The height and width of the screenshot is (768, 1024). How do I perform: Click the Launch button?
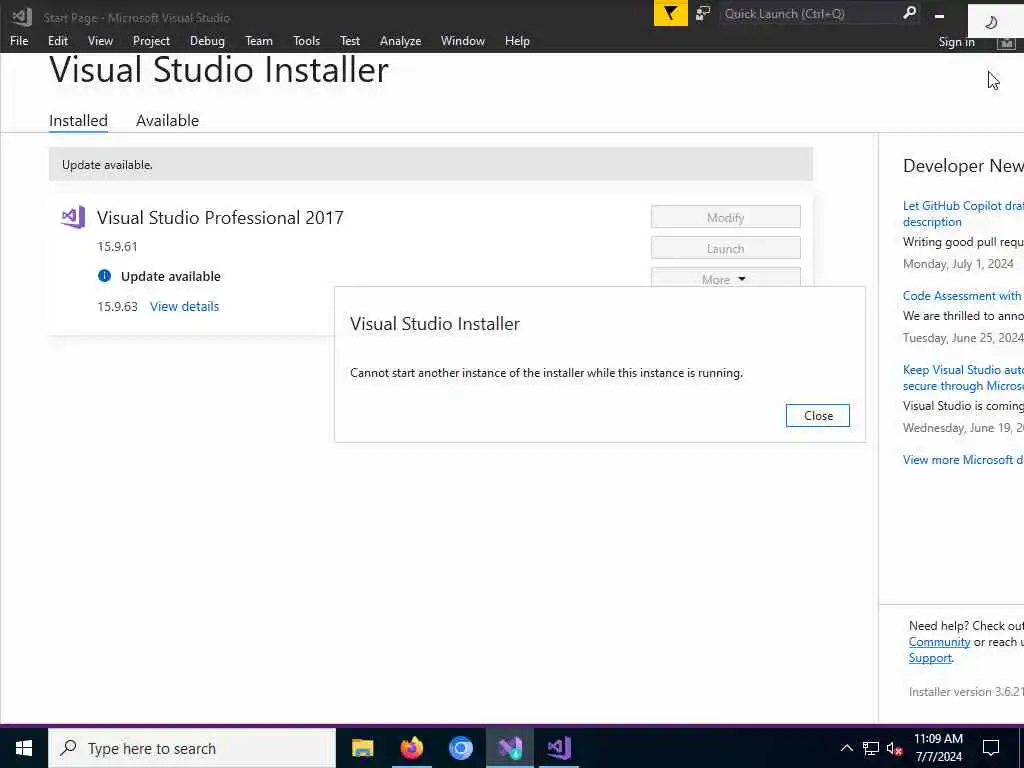[726, 248]
